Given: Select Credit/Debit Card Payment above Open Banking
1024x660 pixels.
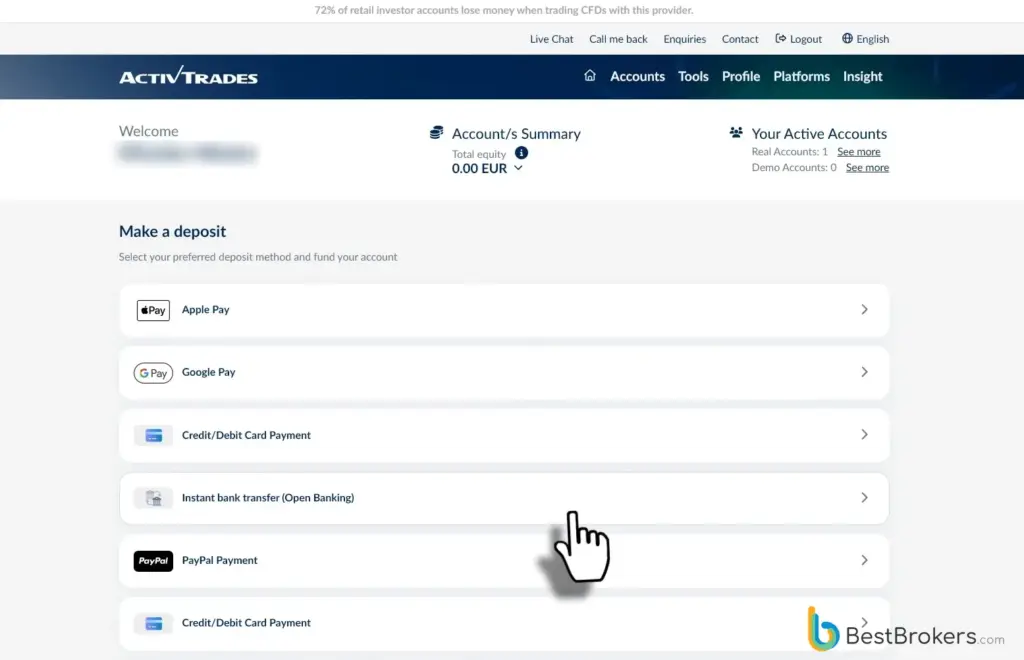Looking at the screenshot, I should coord(504,435).
